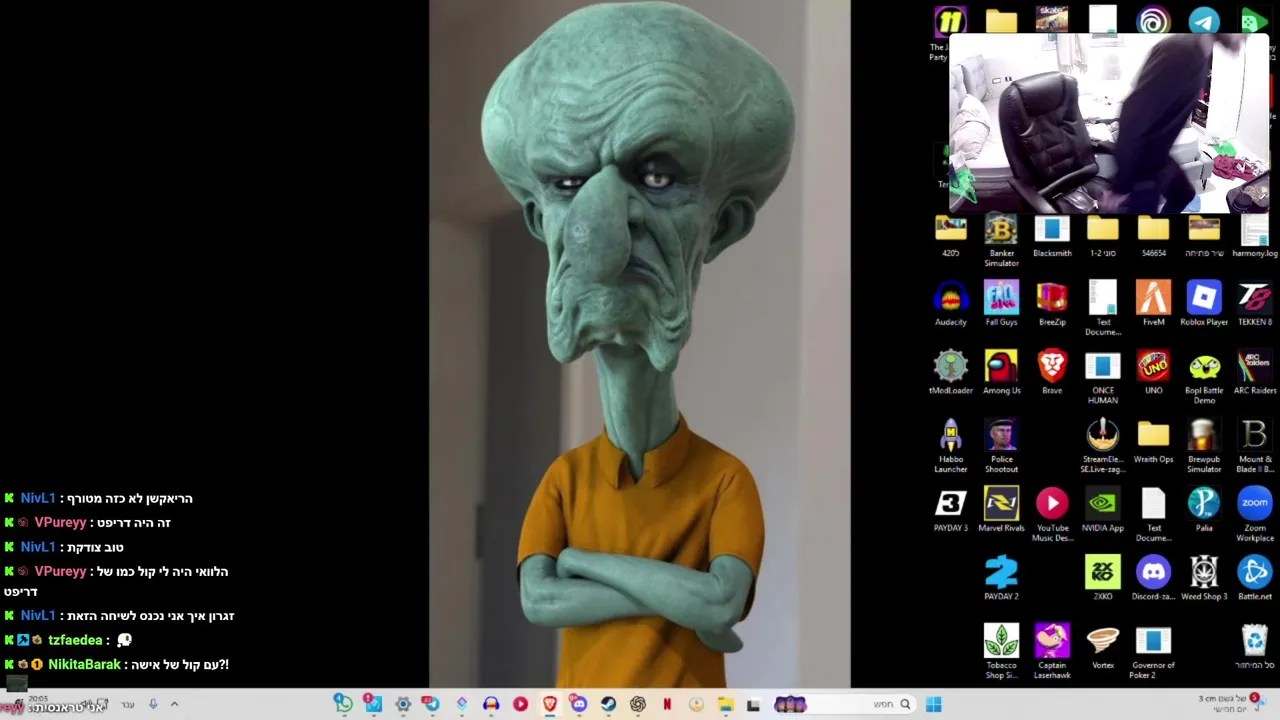Open PAYDAY 3 desktop icon
Image resolution: width=1280 pixels, height=720 pixels.
(x=951, y=510)
